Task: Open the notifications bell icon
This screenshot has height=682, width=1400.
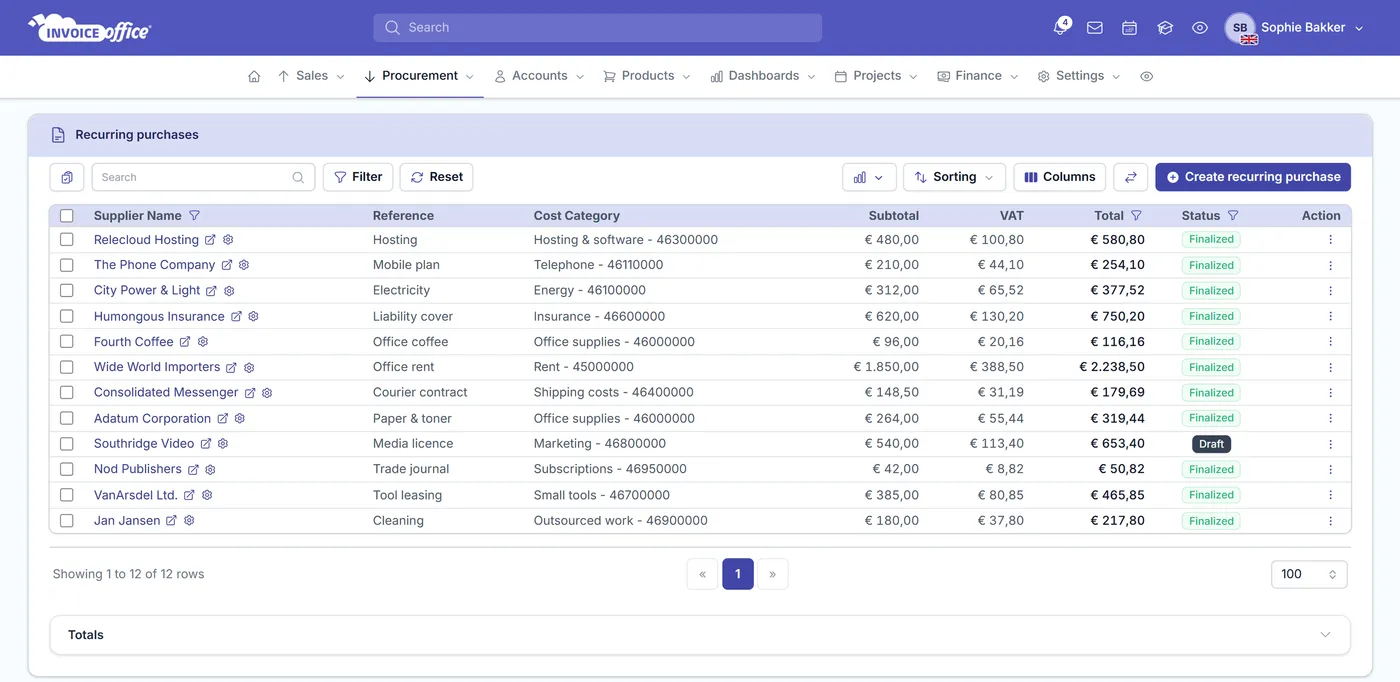Action: click(1060, 27)
